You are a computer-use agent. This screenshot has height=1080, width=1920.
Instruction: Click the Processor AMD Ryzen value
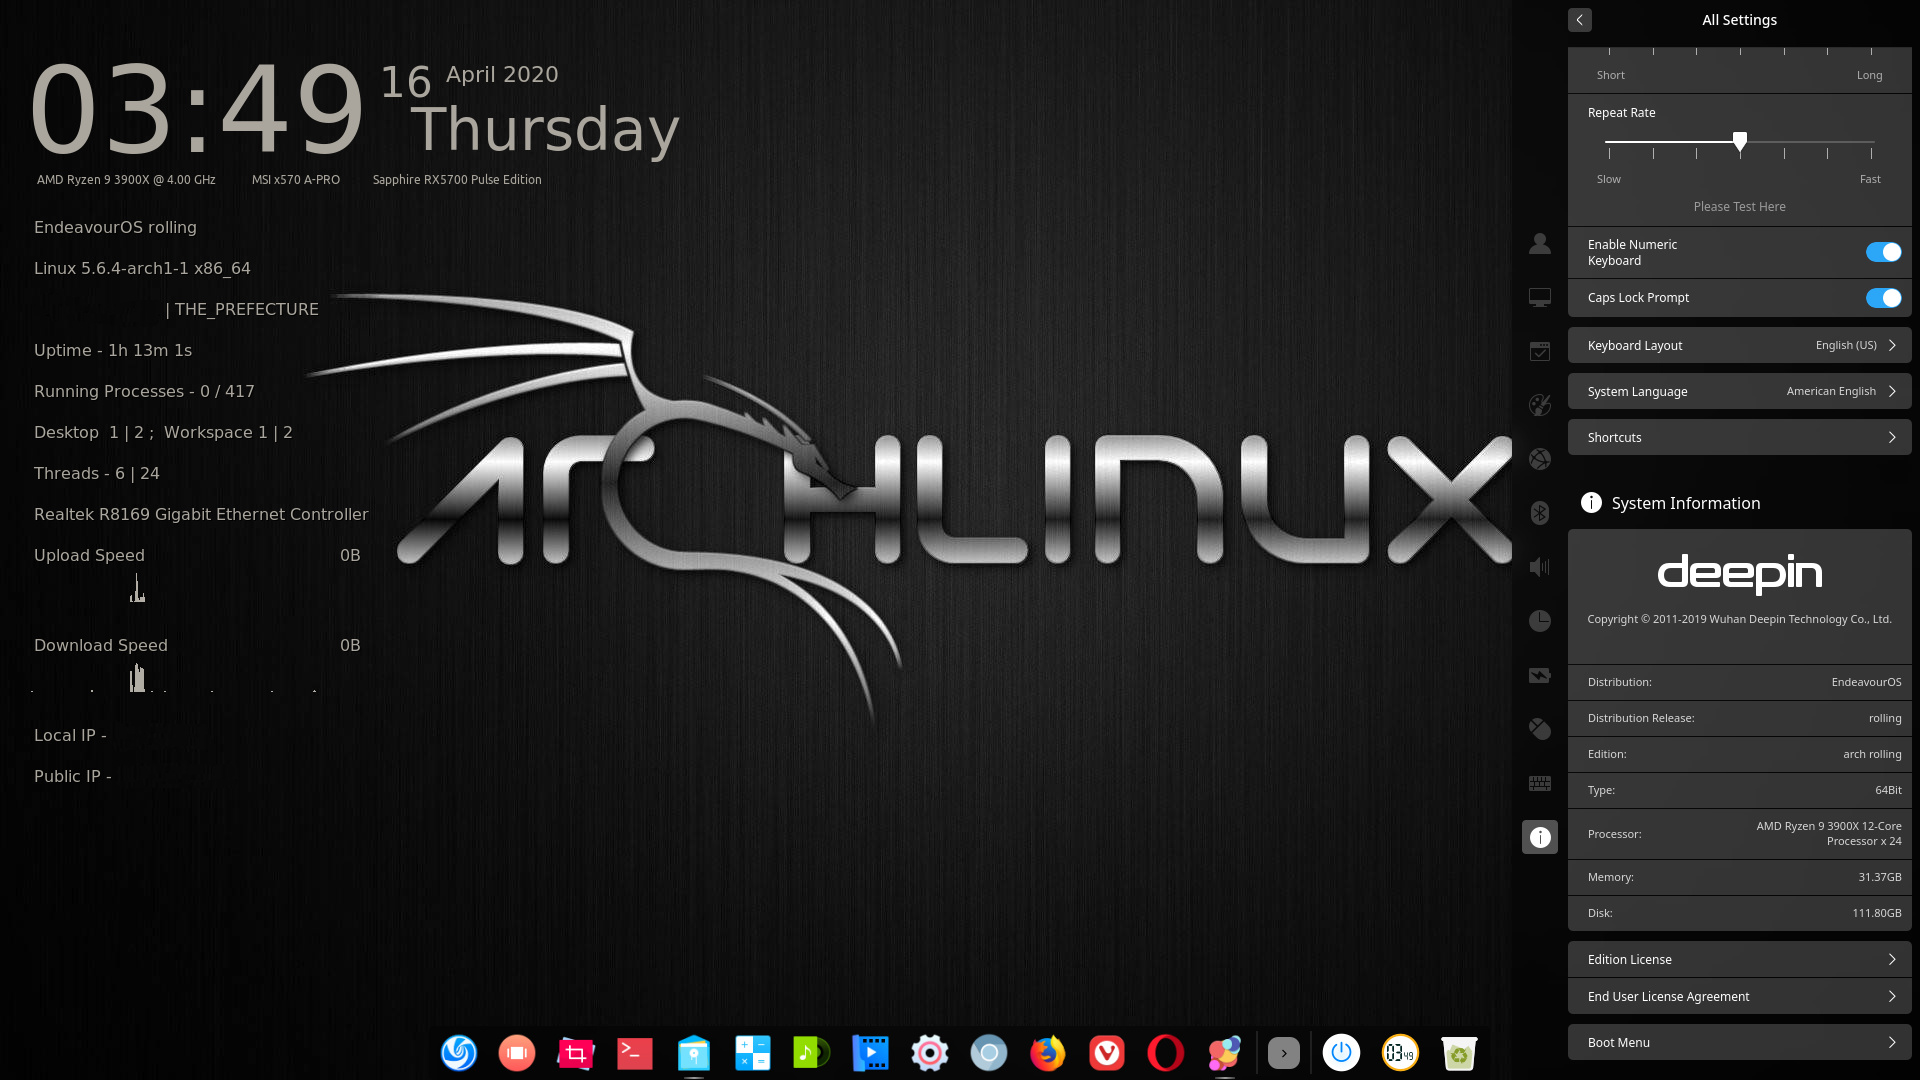(x=1829, y=833)
